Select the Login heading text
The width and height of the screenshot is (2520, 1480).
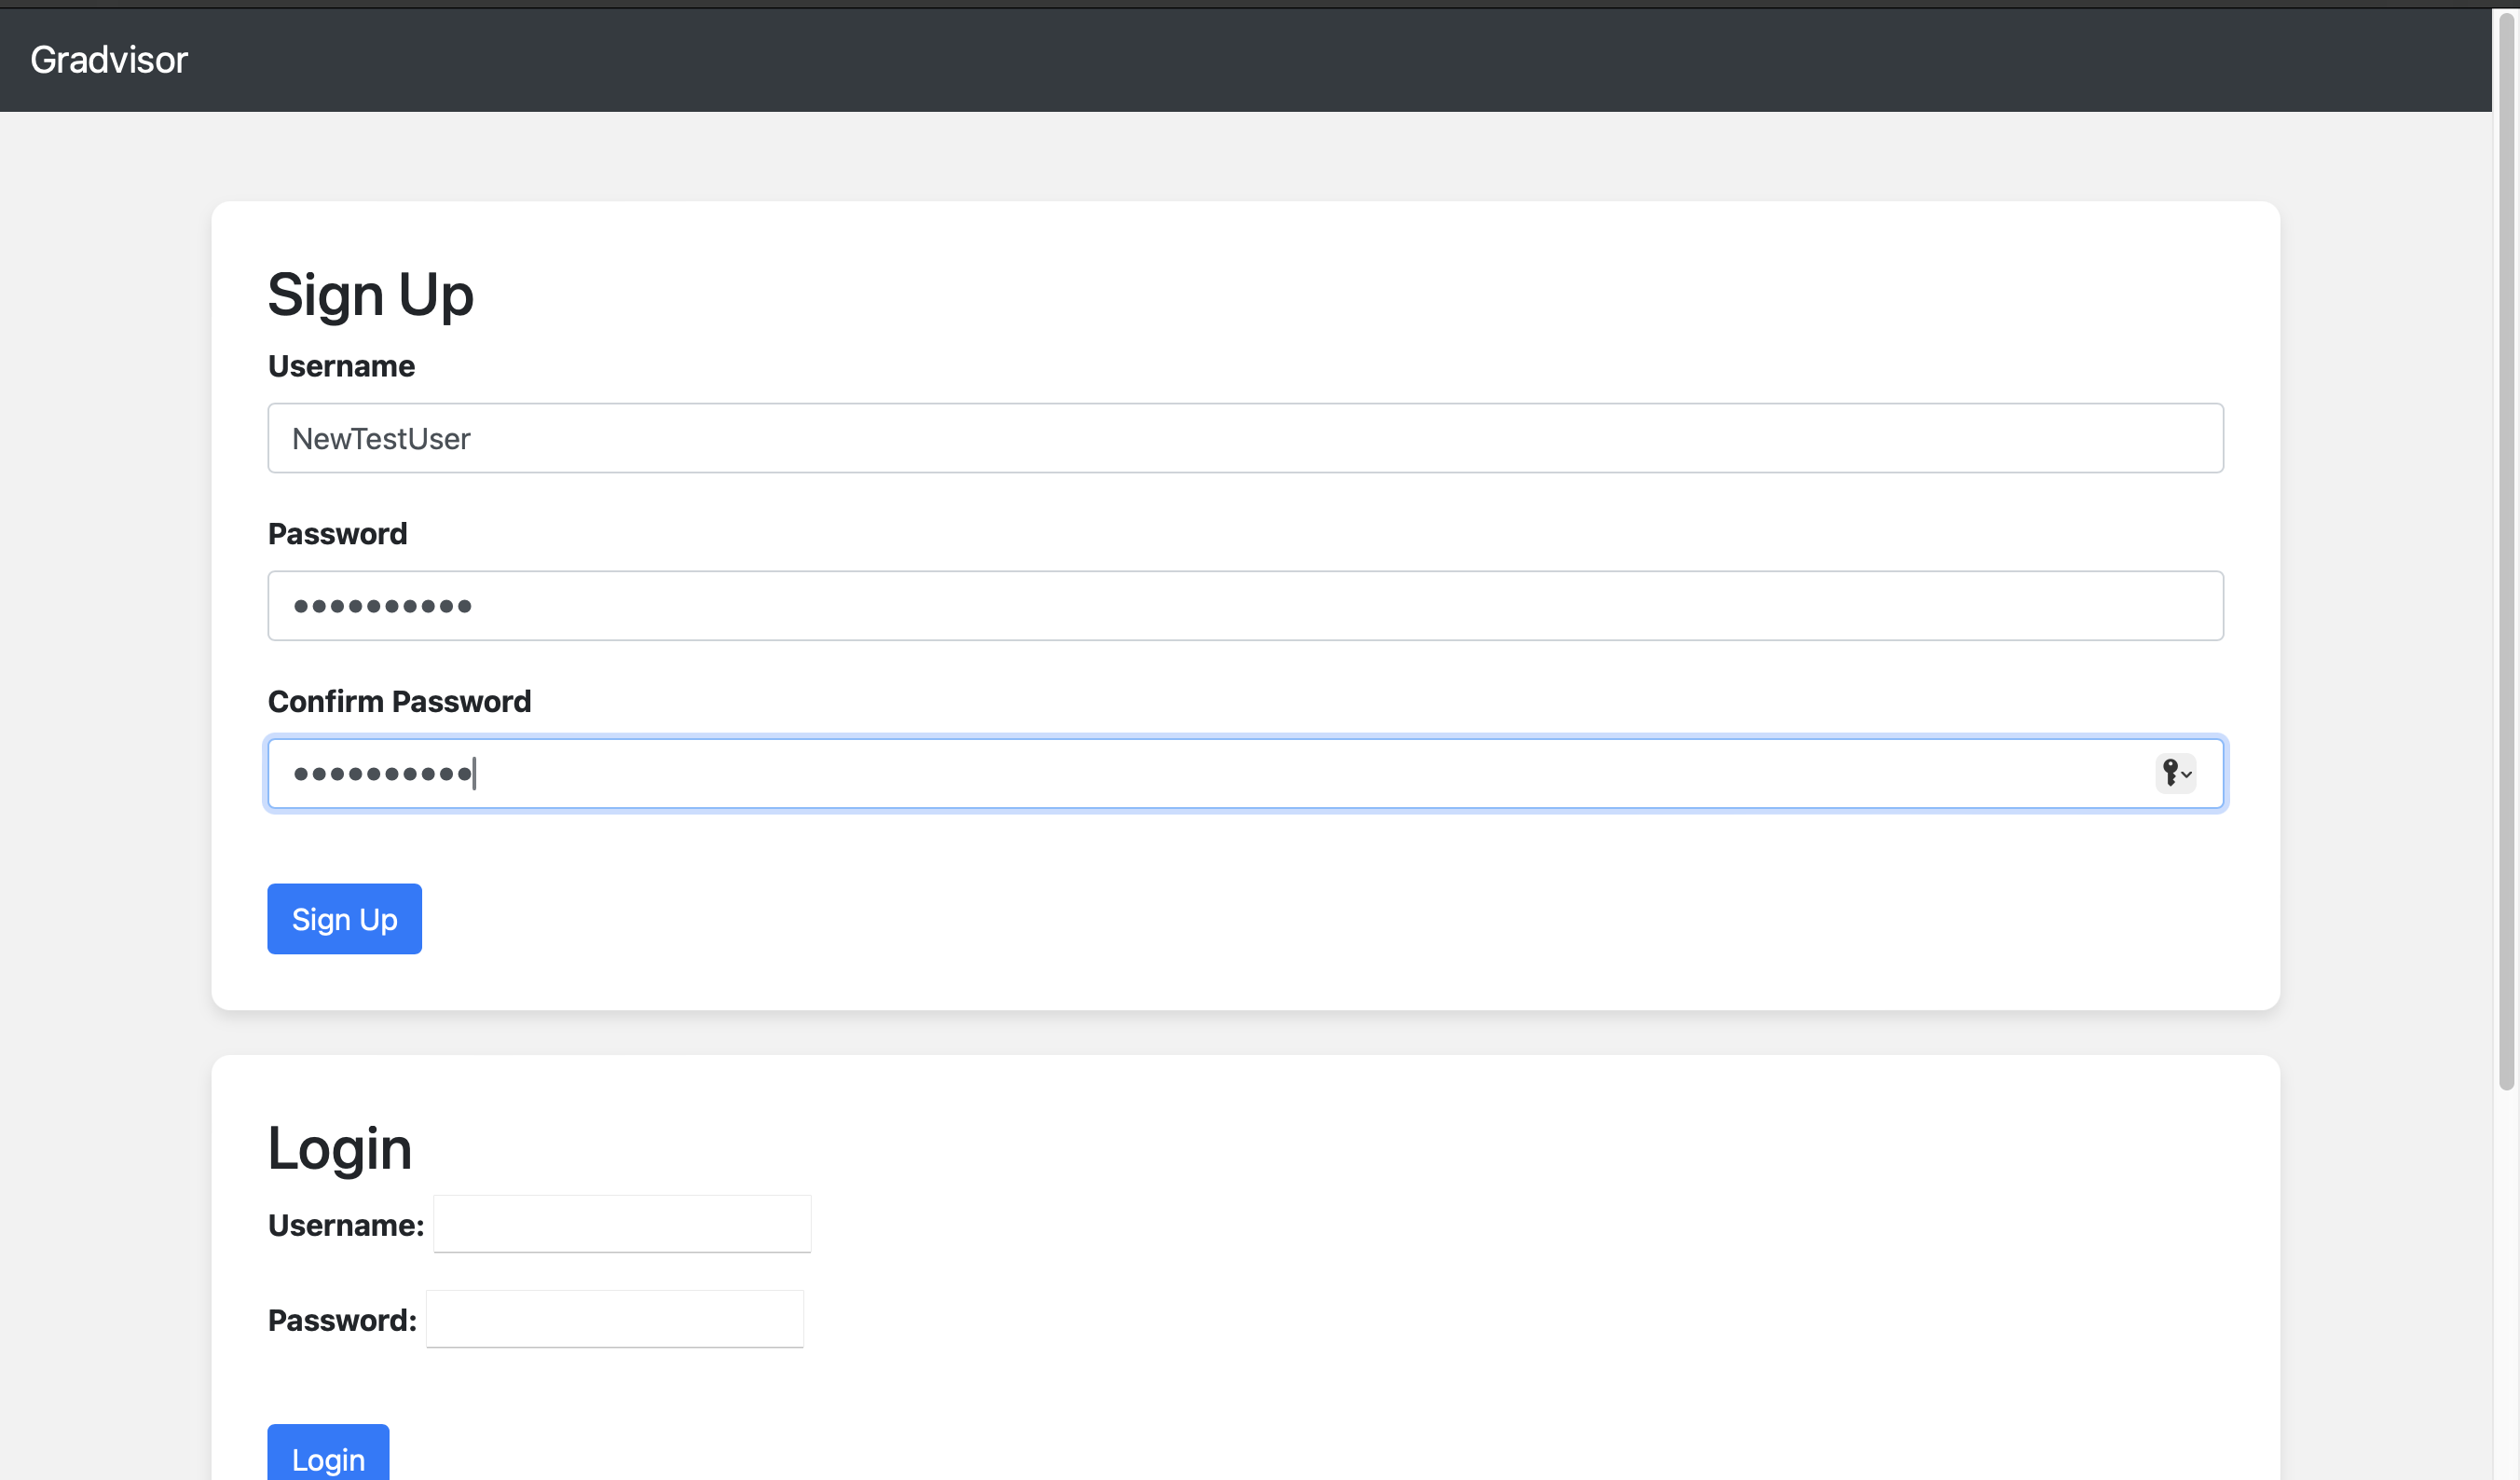tap(339, 1148)
